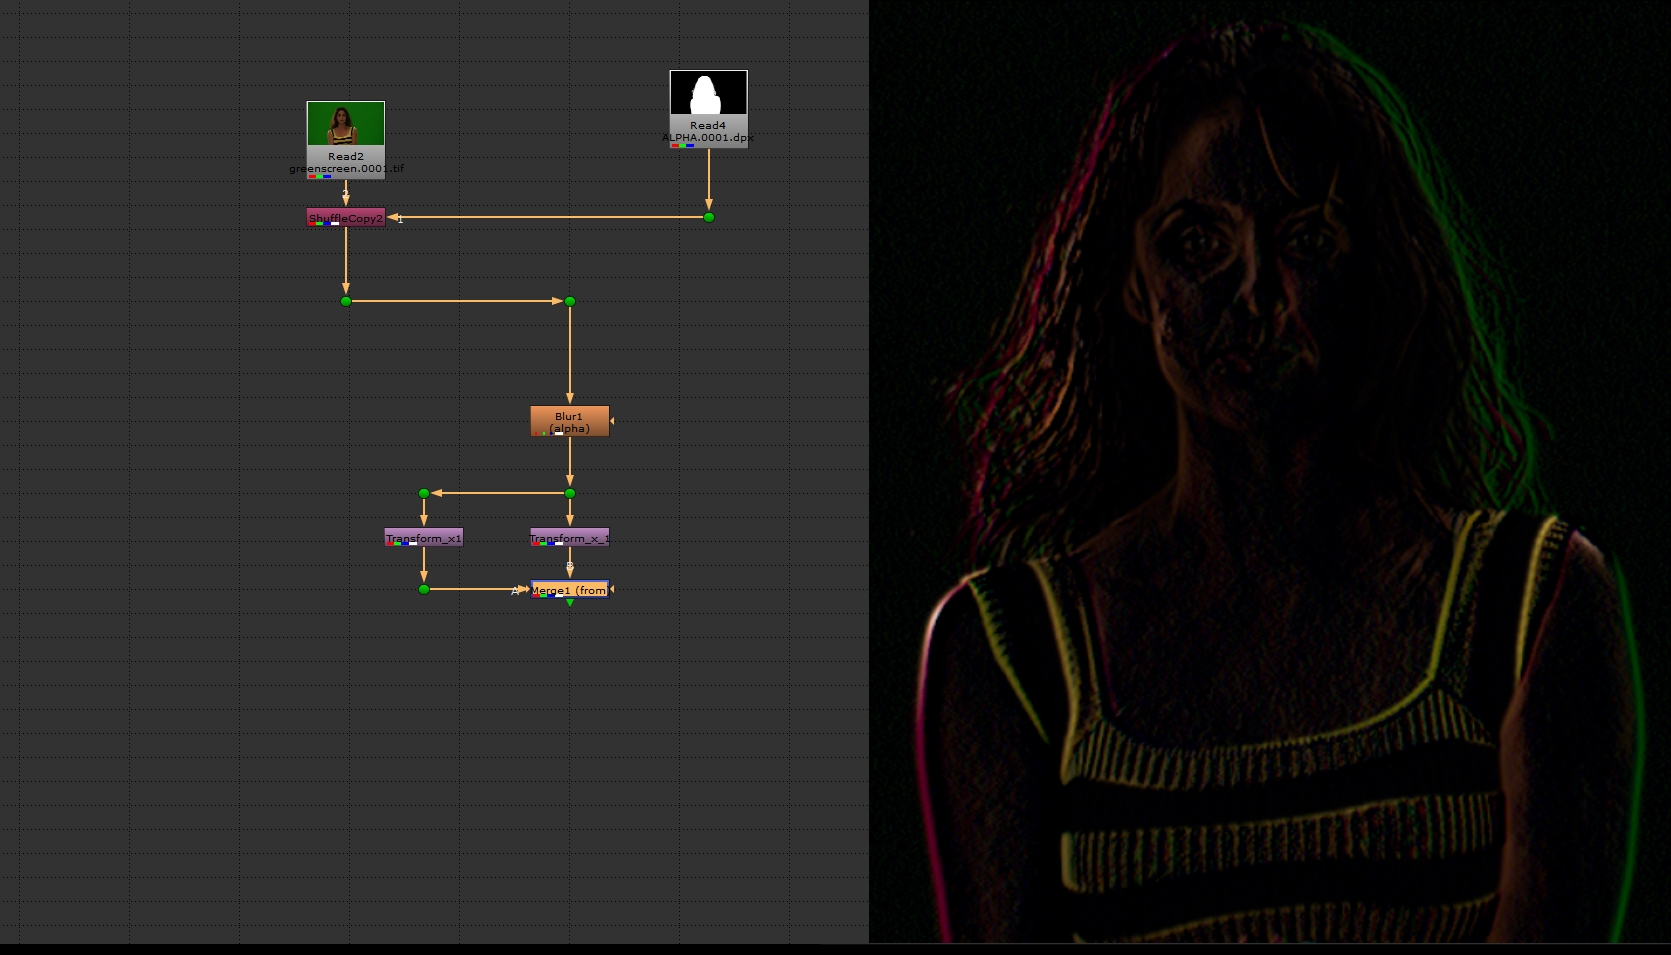Click the white matte thumbnail on Read4

click(x=708, y=94)
